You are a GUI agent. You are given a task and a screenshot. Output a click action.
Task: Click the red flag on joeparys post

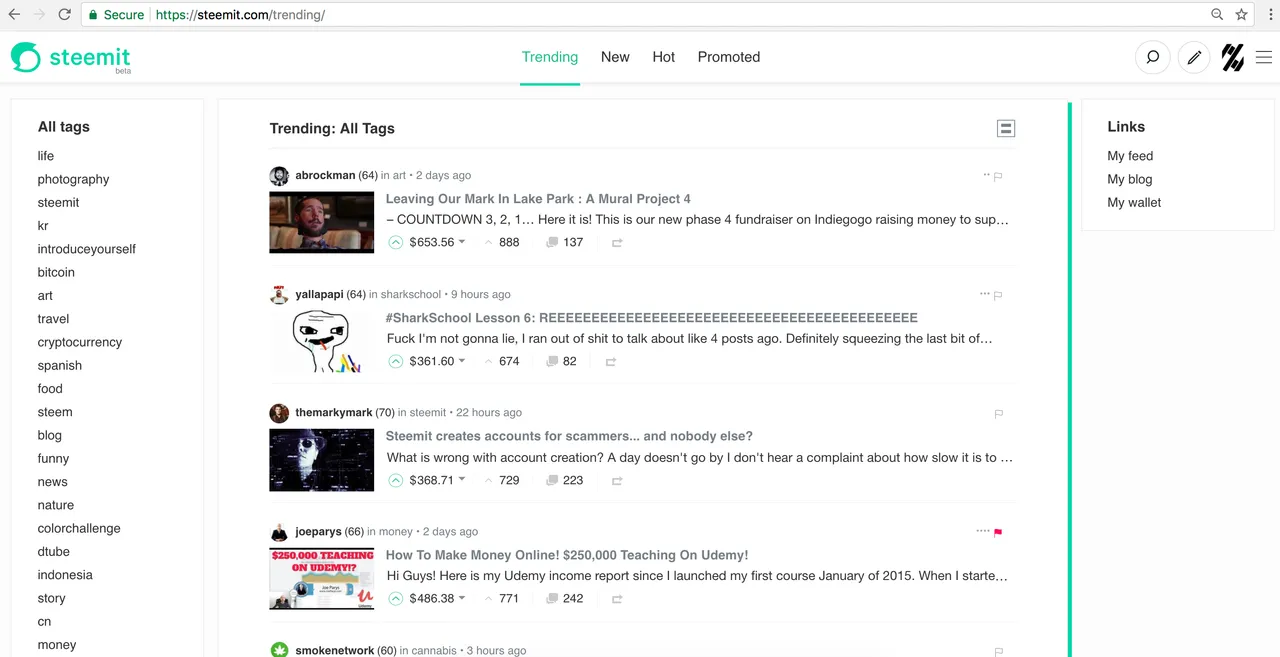(x=998, y=532)
